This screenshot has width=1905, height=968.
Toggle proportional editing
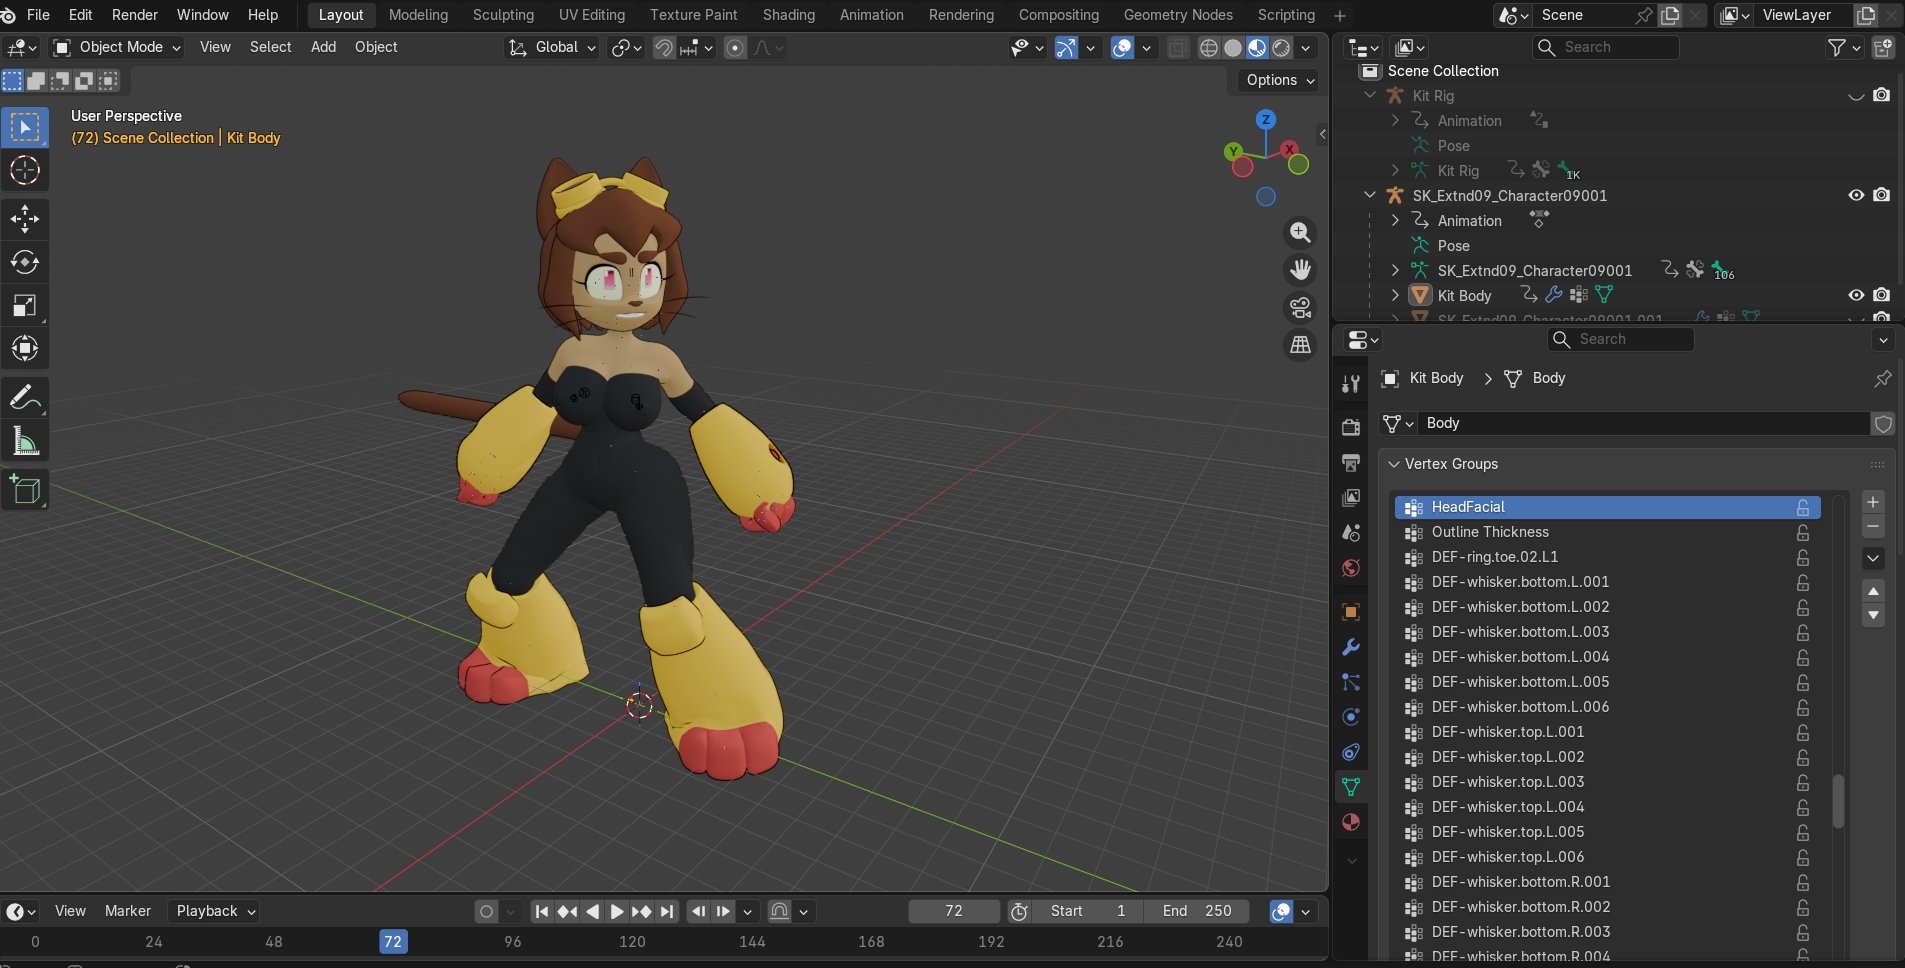tap(735, 48)
